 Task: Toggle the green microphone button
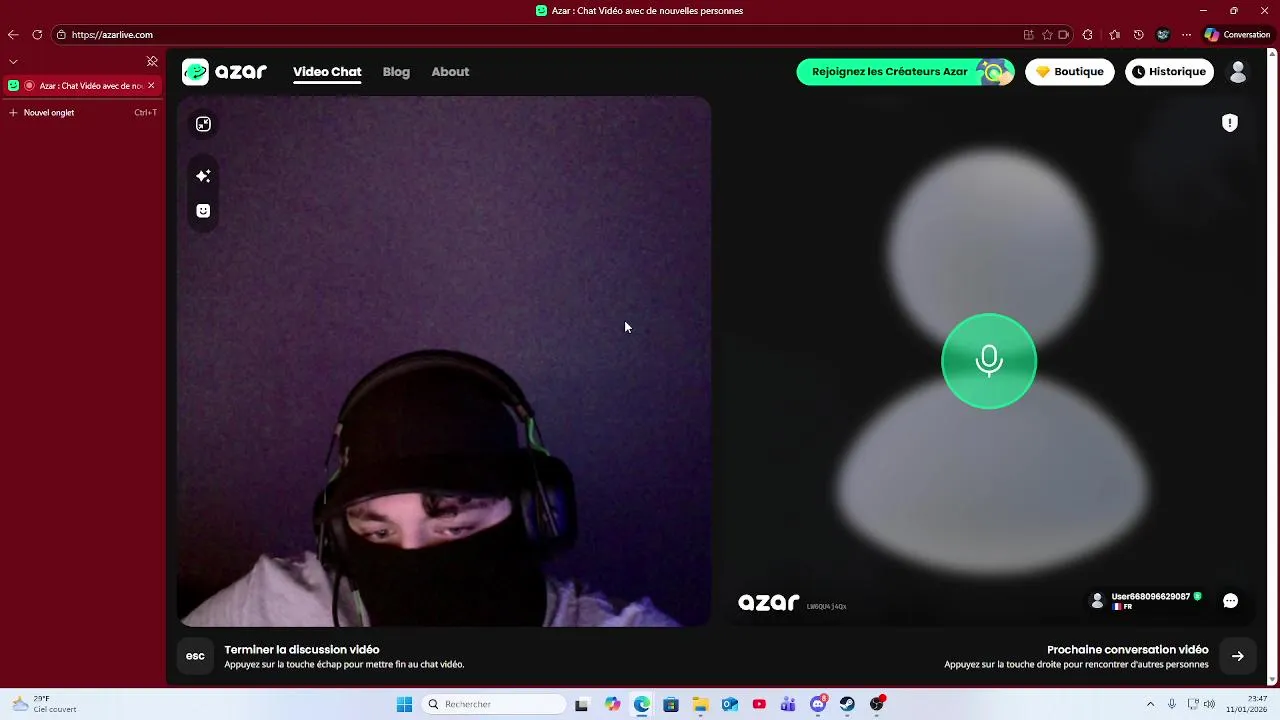pyautogui.click(x=989, y=361)
